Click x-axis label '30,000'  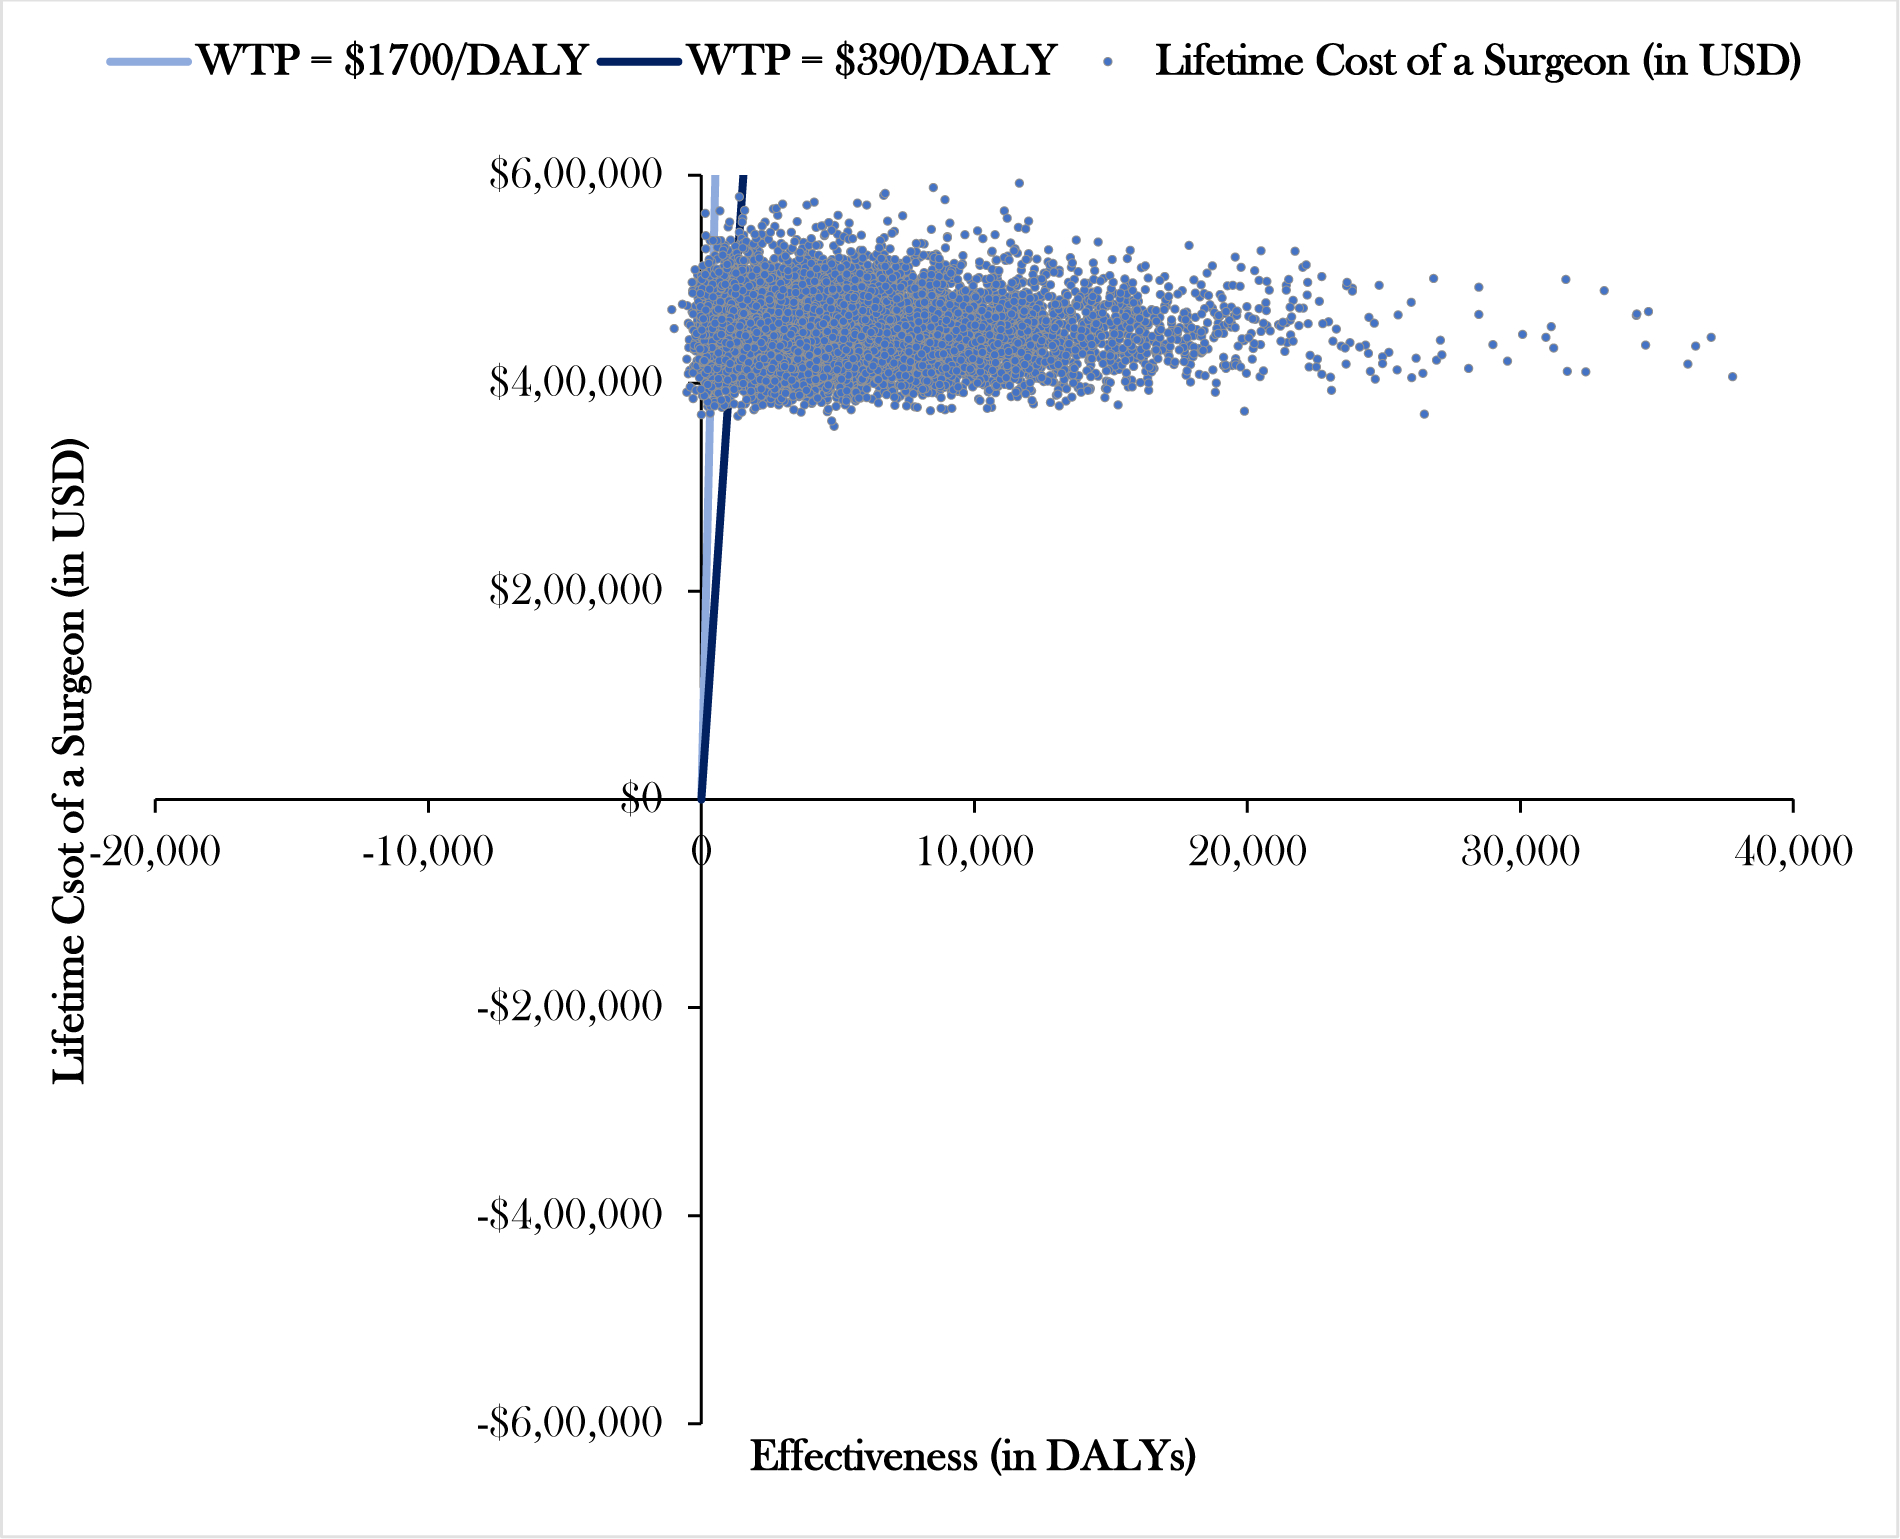coord(1520,851)
